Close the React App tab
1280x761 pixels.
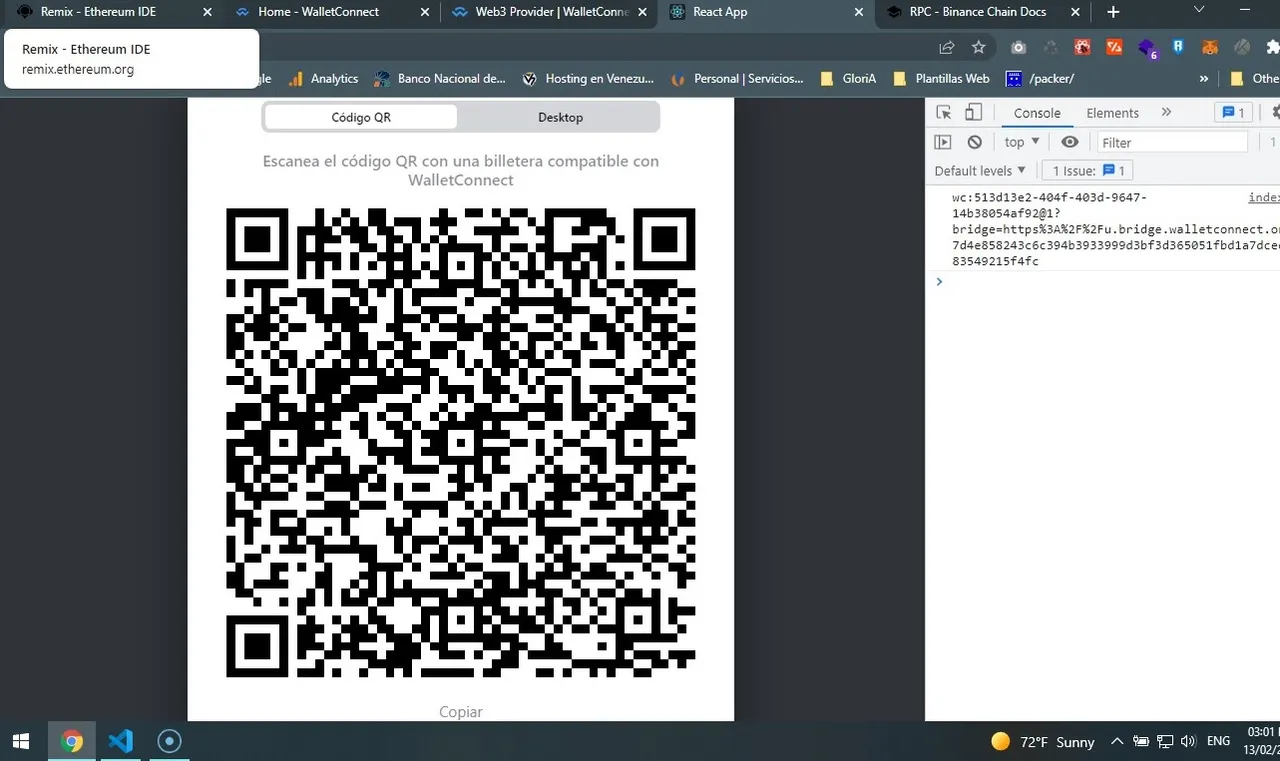[860, 12]
